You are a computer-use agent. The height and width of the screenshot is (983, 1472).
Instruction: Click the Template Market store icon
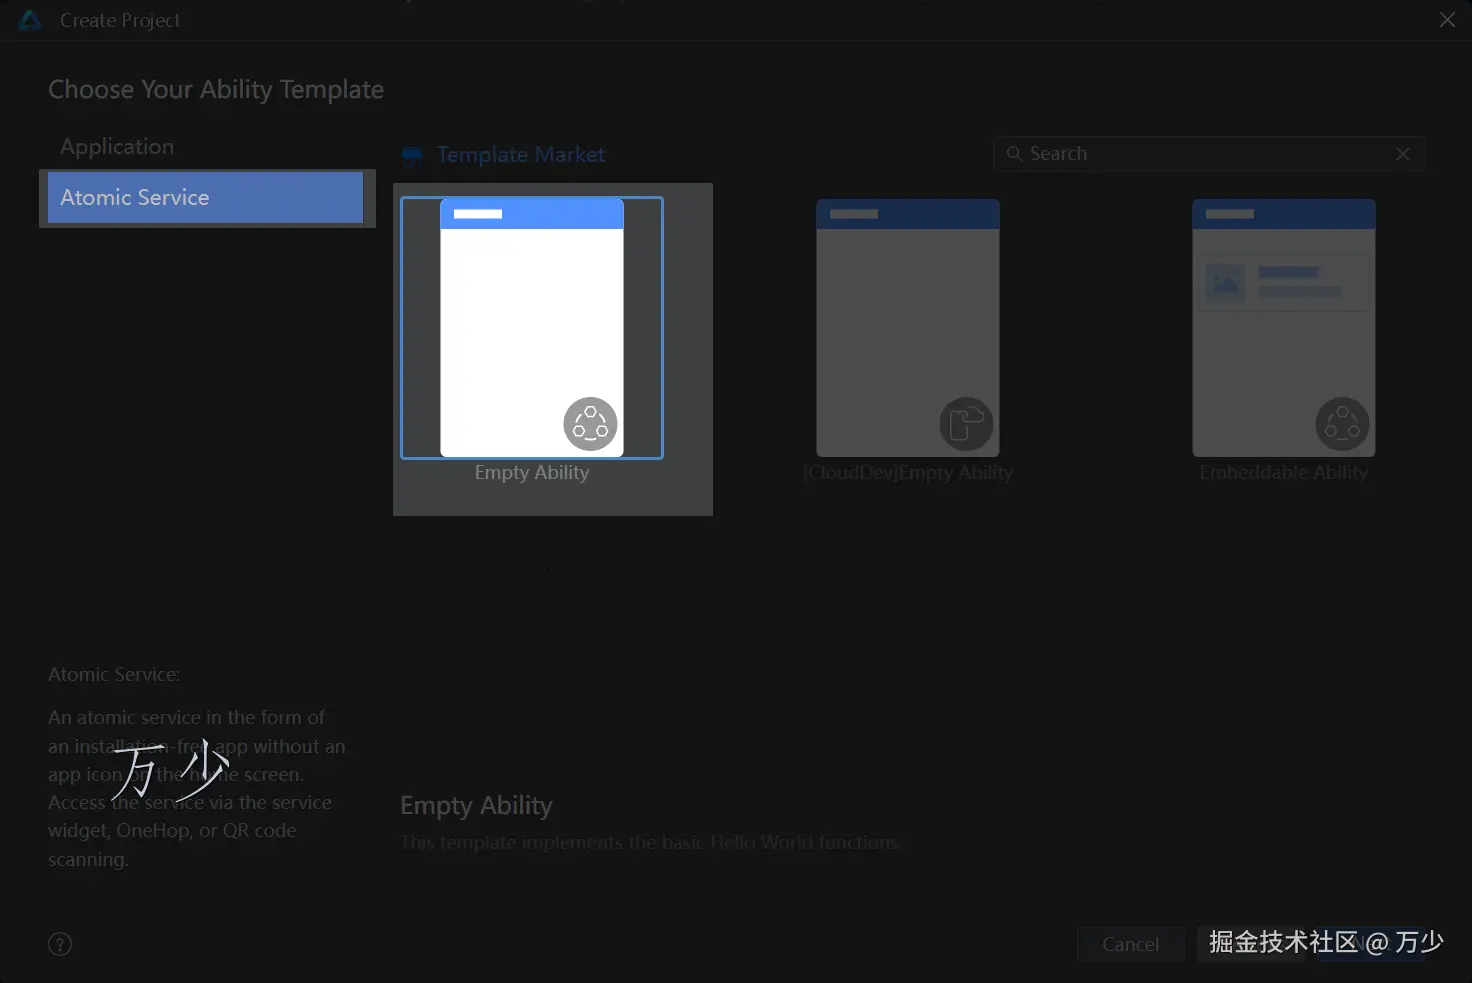412,156
